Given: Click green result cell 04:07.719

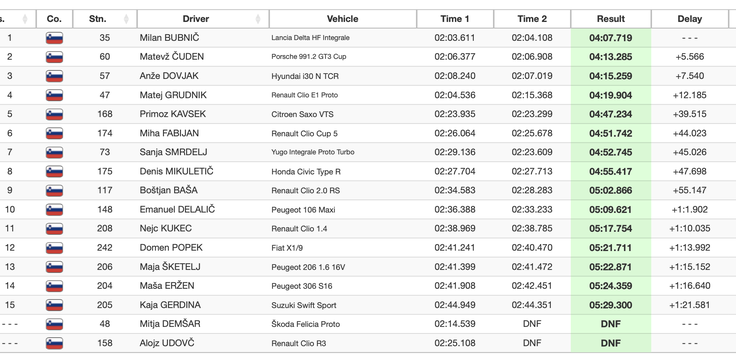Looking at the screenshot, I should point(611,38).
